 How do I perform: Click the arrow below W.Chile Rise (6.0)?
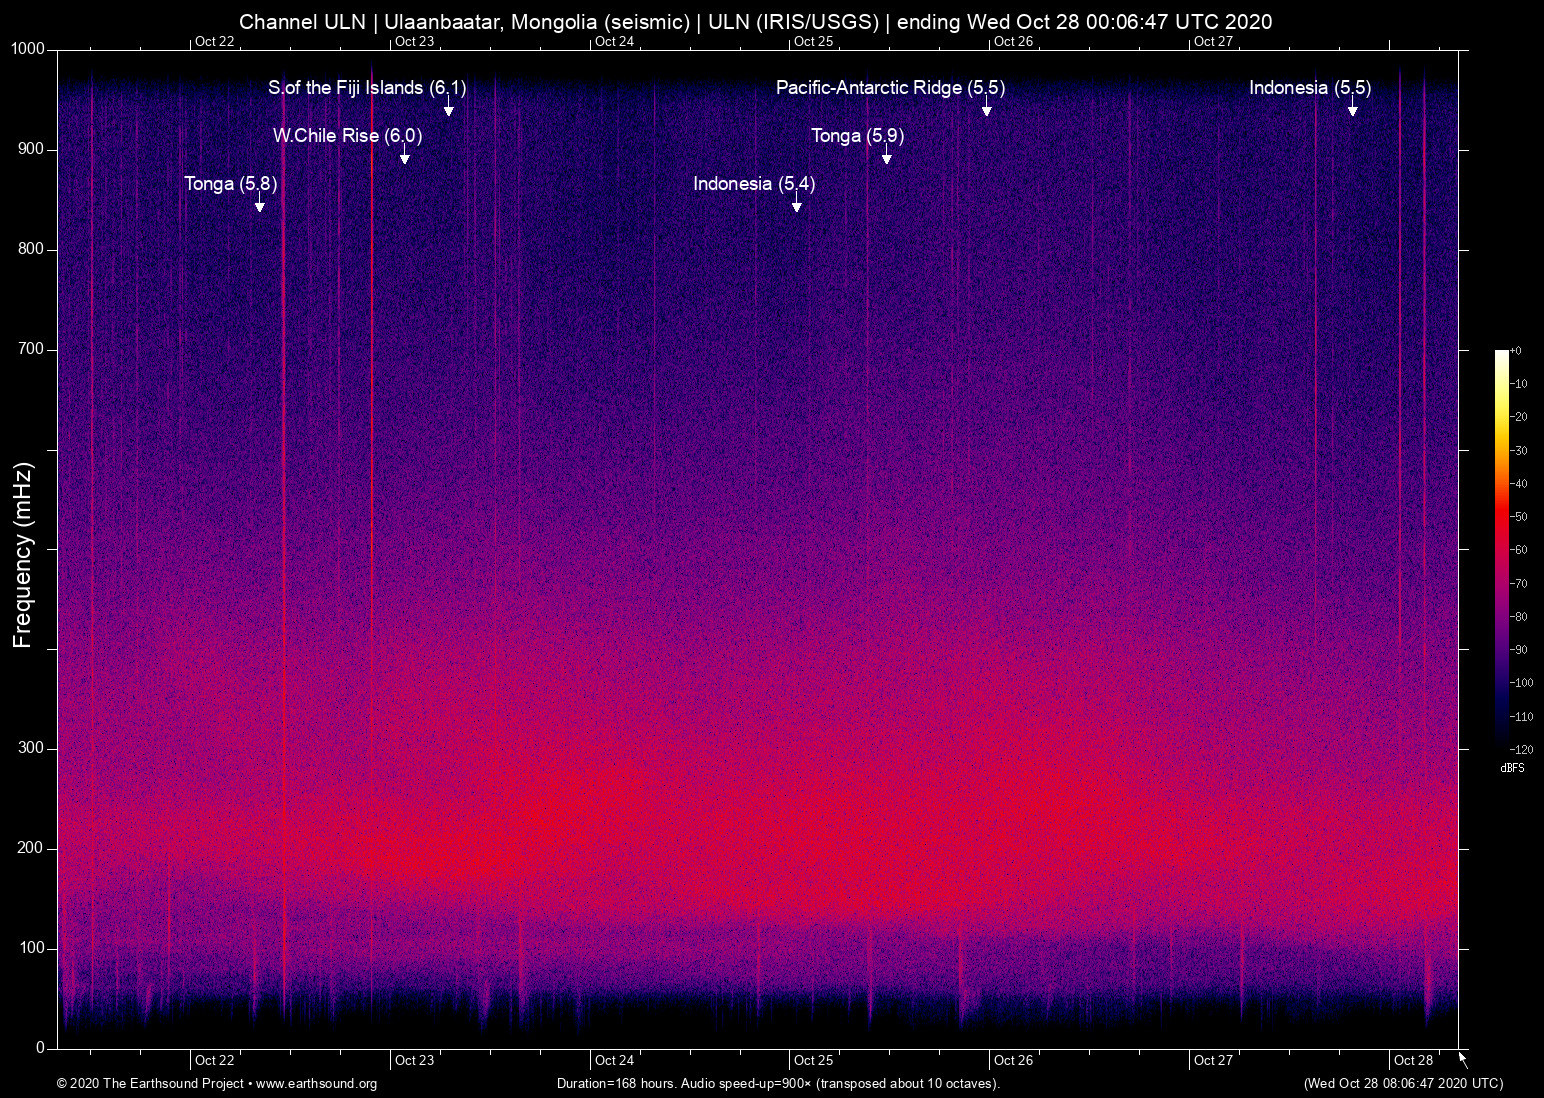405,157
